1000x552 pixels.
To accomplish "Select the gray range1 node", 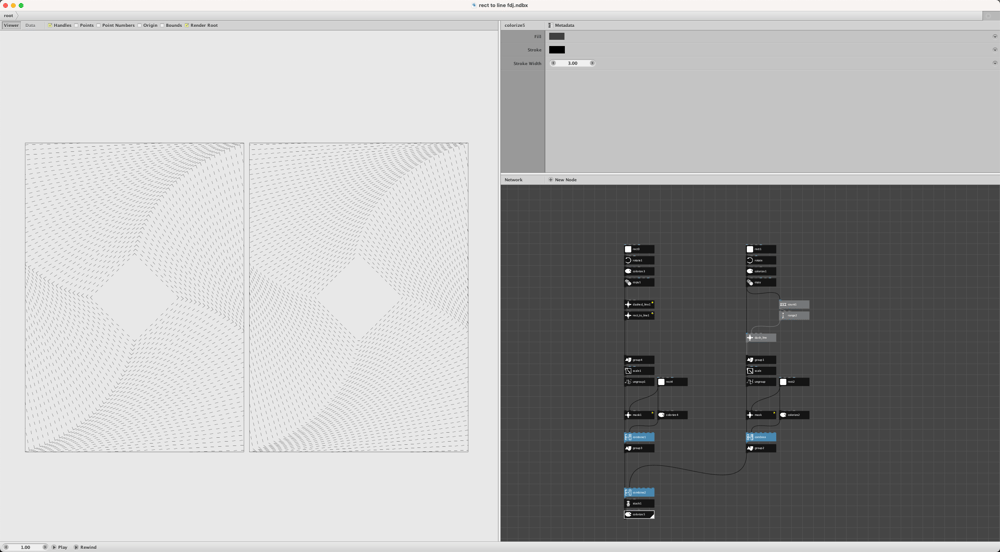I will [794, 316].
